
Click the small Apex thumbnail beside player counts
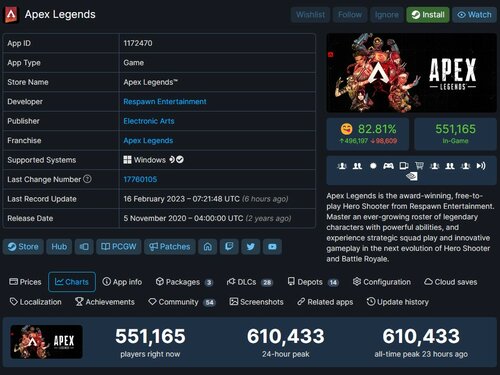pyautogui.click(x=46, y=342)
